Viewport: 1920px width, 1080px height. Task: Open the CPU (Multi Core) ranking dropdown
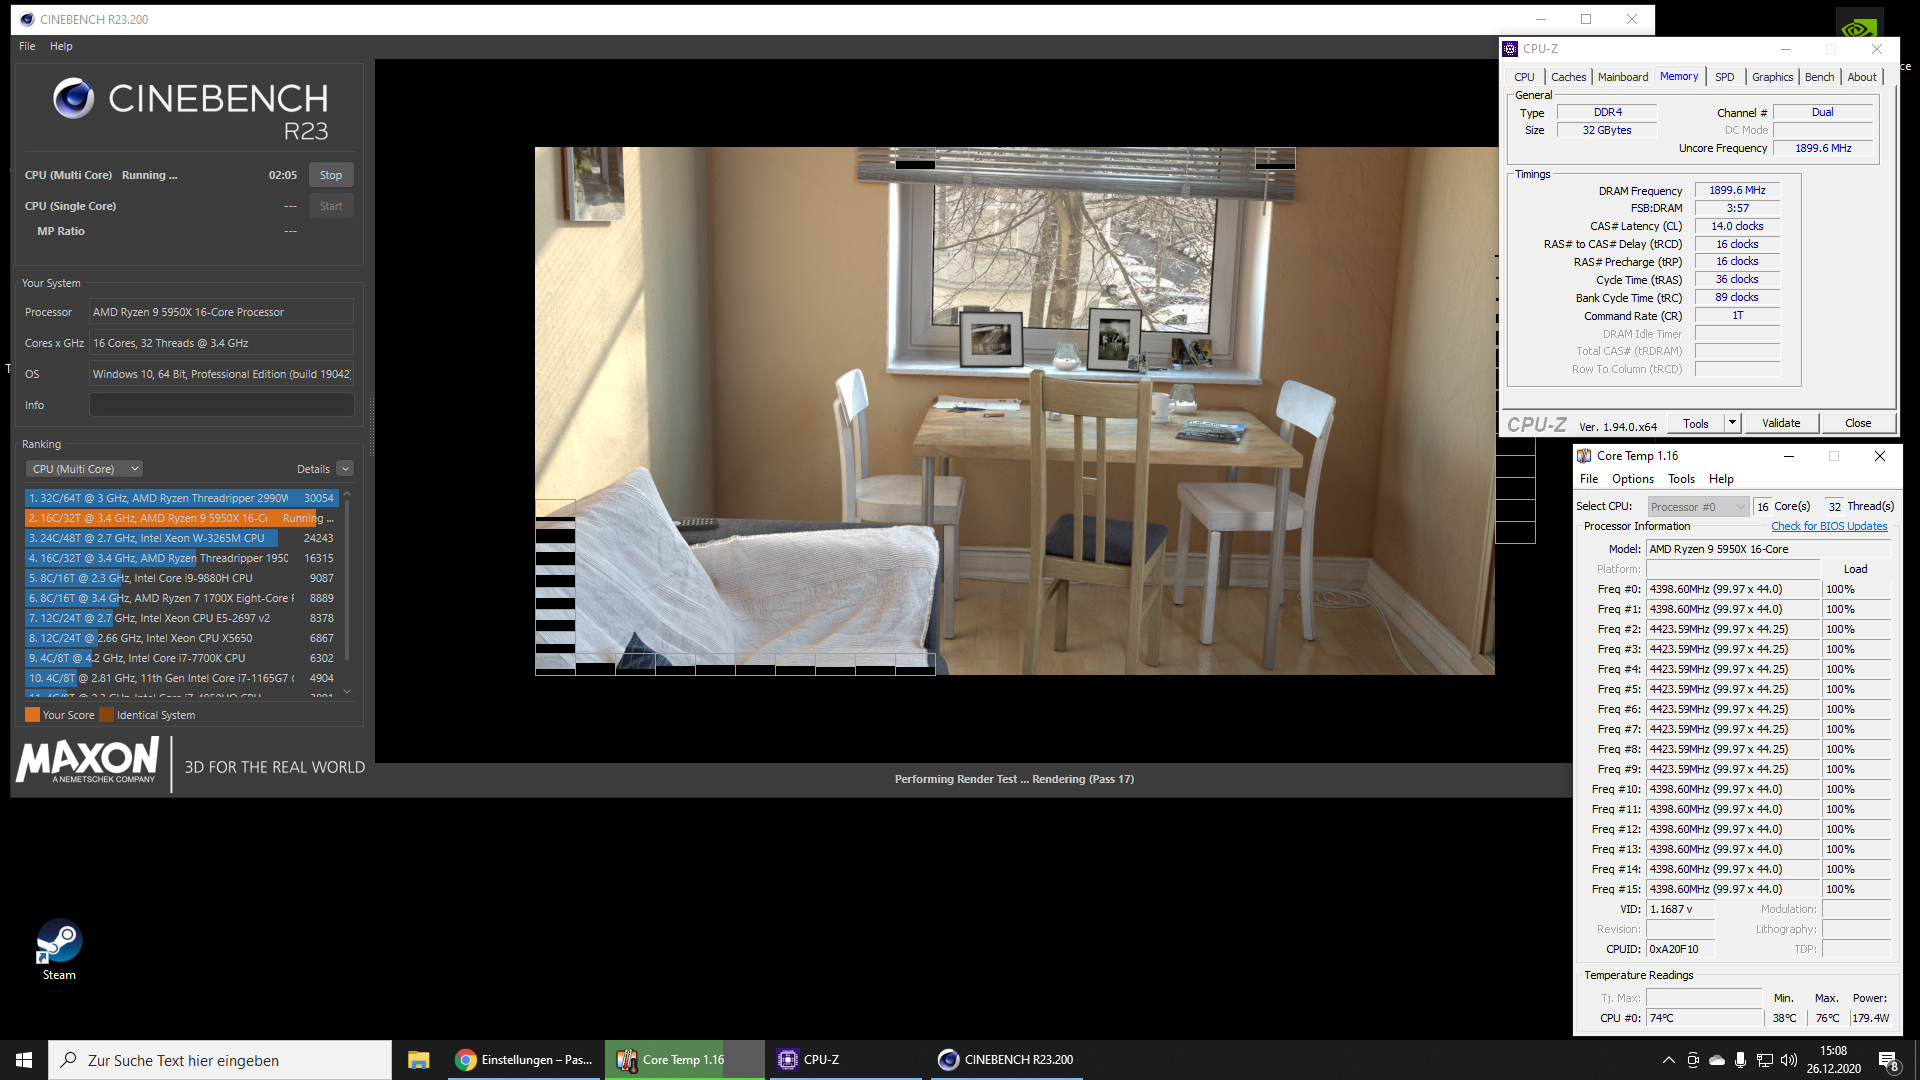(x=84, y=469)
